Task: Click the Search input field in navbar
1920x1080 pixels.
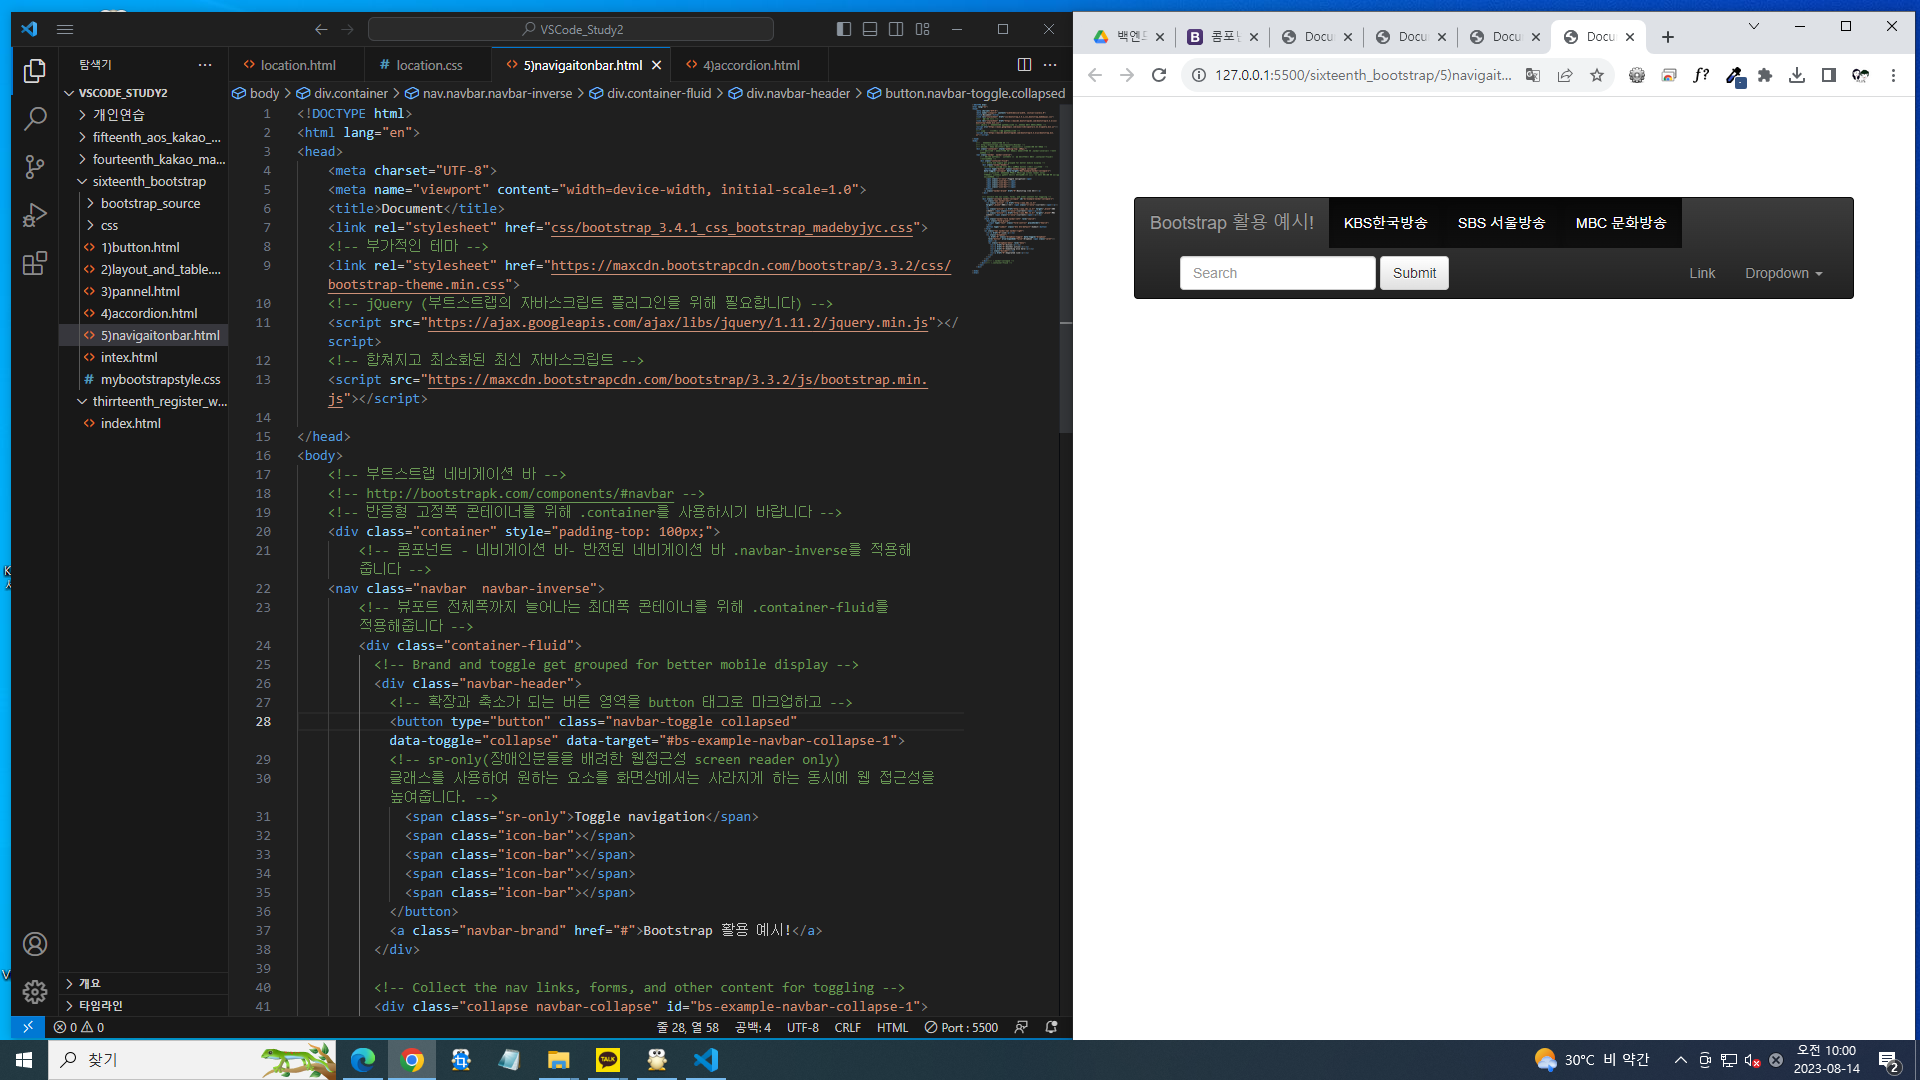Action: [1277, 273]
